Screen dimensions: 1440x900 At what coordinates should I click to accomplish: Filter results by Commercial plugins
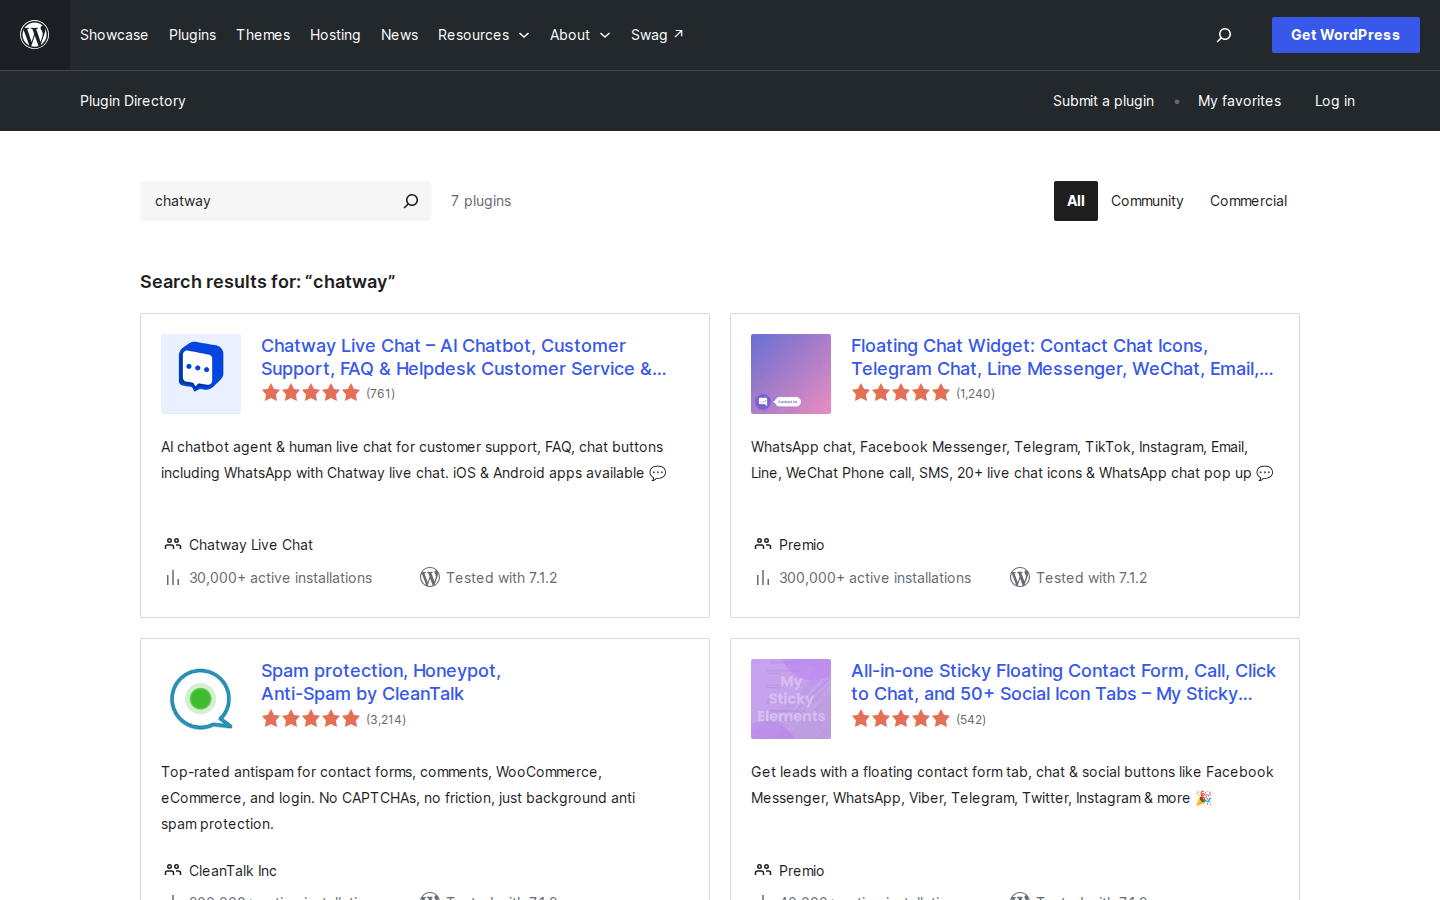pyautogui.click(x=1248, y=201)
